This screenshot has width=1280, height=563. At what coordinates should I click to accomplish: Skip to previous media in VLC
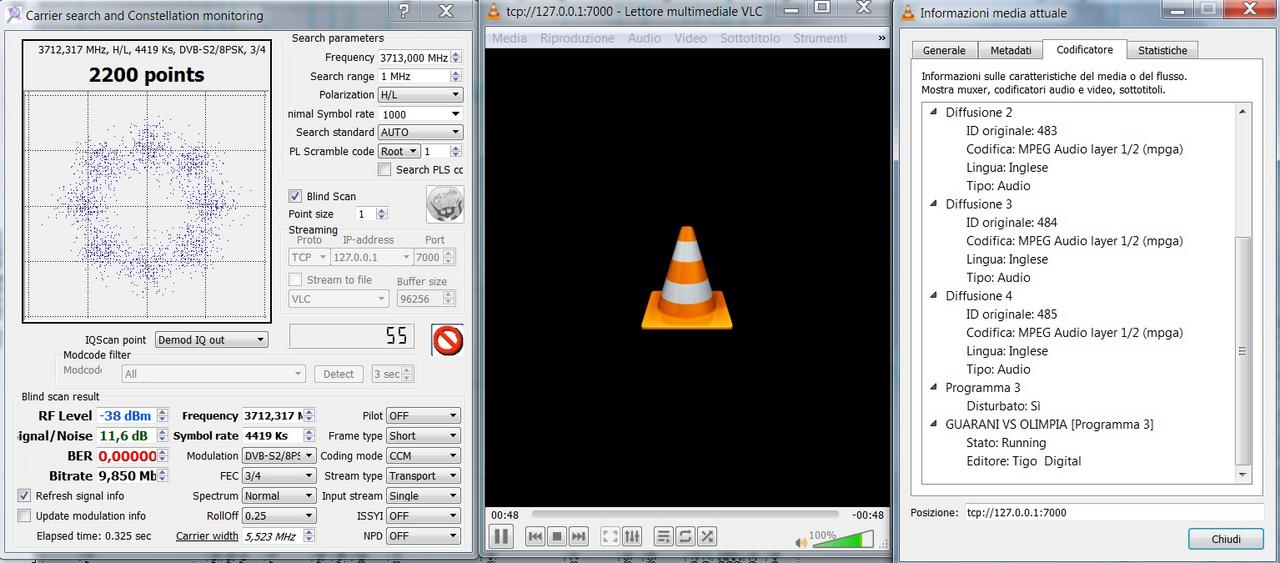point(535,537)
